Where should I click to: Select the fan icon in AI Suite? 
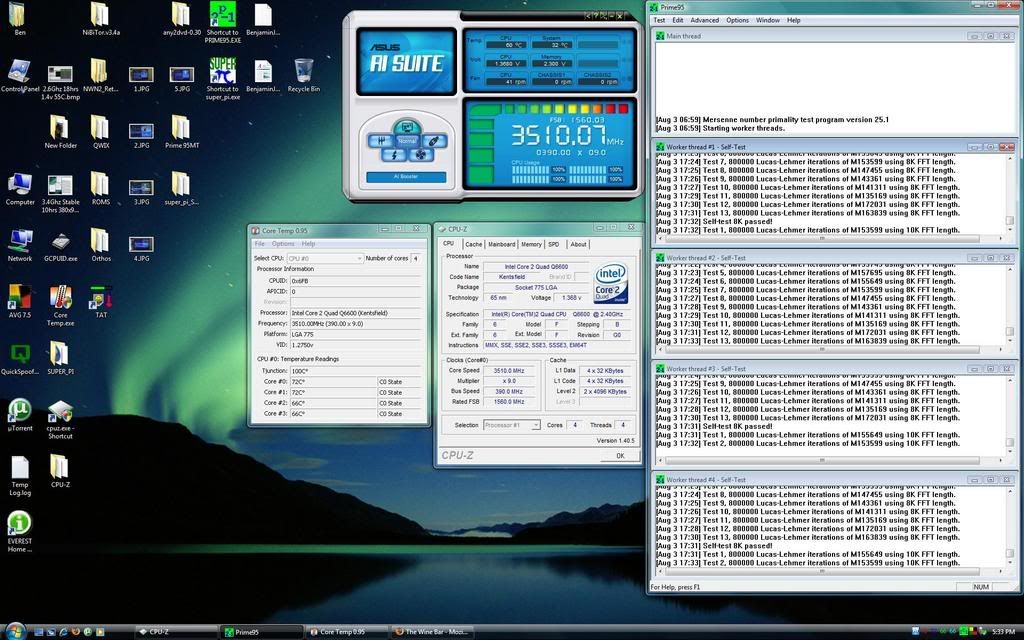click(419, 155)
